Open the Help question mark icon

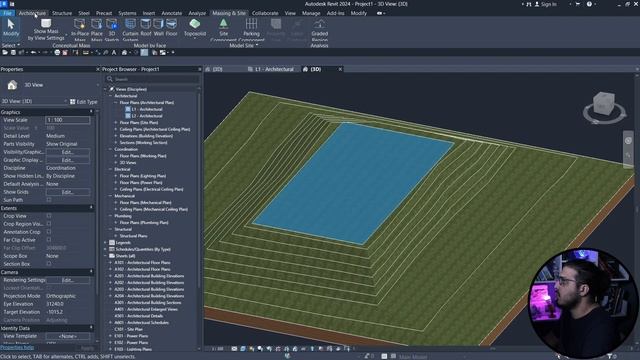[x=589, y=4]
